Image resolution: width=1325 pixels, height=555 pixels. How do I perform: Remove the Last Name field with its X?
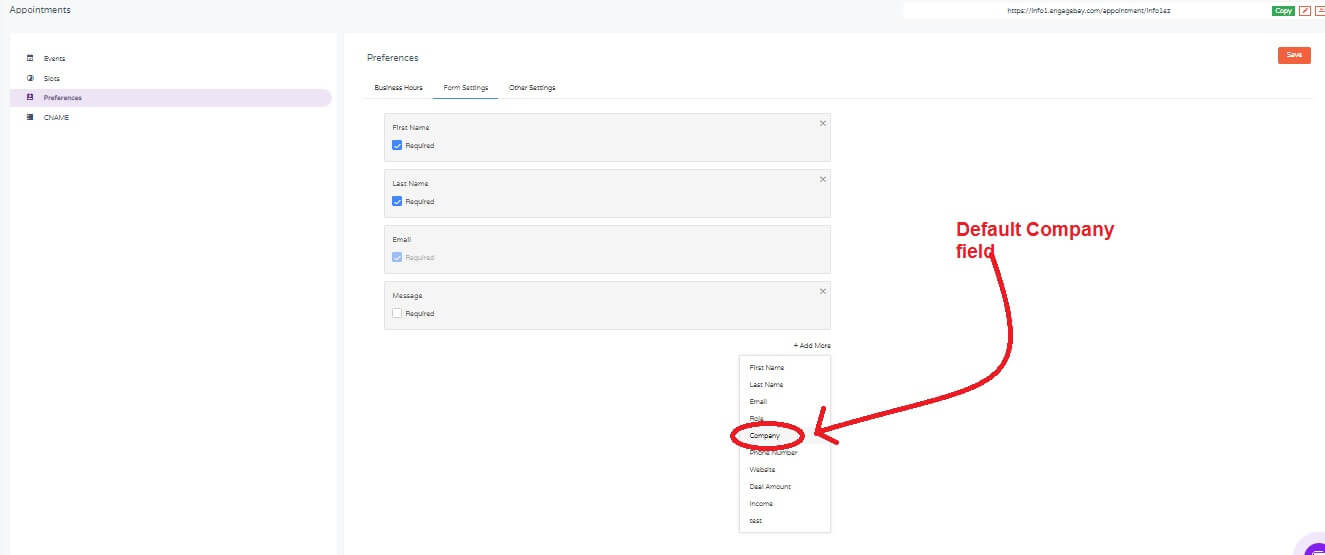pyautogui.click(x=823, y=179)
